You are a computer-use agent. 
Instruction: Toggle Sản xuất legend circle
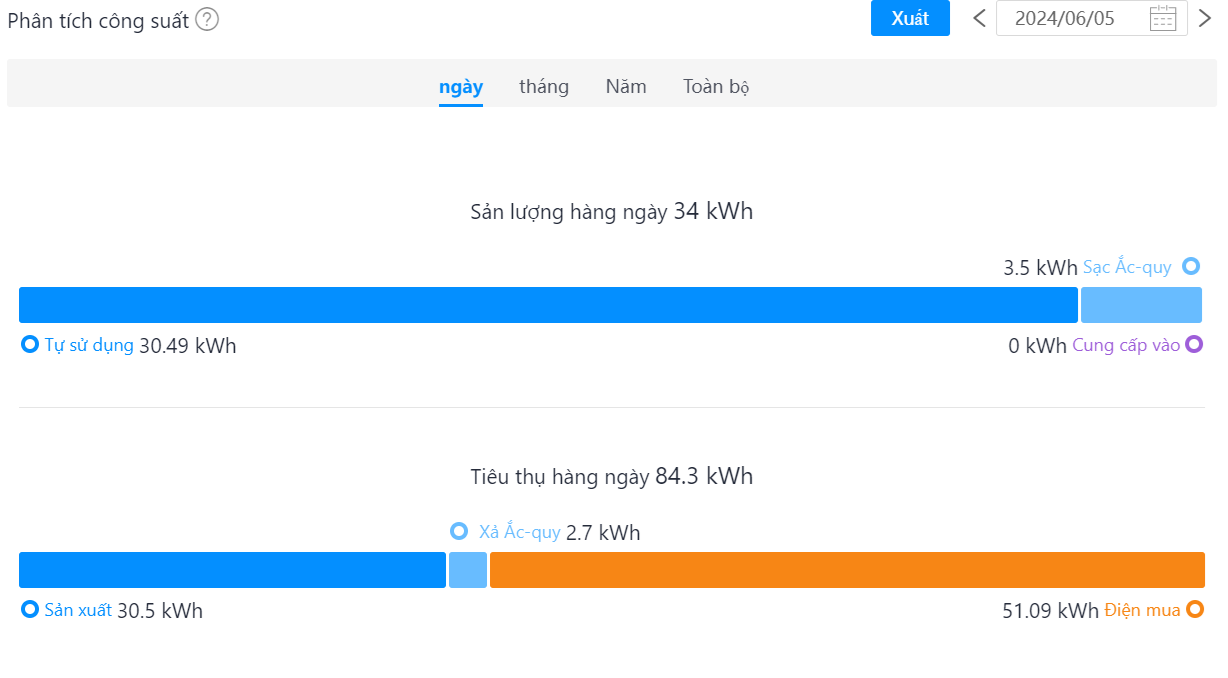coord(30,609)
